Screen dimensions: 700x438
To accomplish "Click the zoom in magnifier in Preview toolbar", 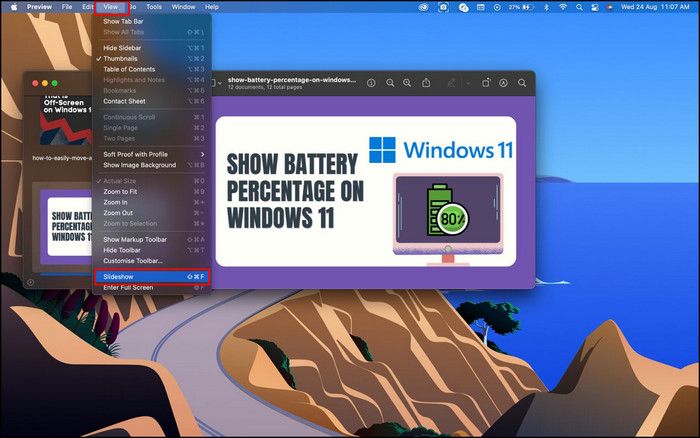I will [x=407, y=83].
